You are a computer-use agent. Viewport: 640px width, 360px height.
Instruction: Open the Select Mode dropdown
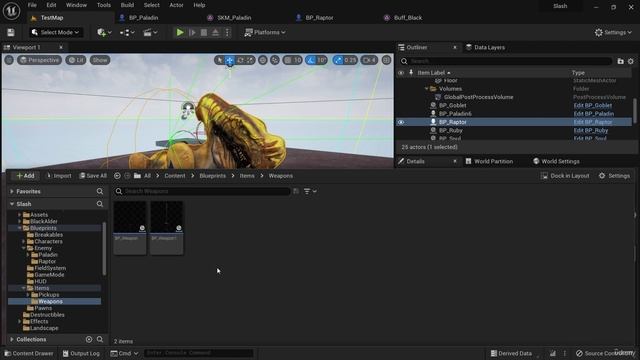coord(56,32)
